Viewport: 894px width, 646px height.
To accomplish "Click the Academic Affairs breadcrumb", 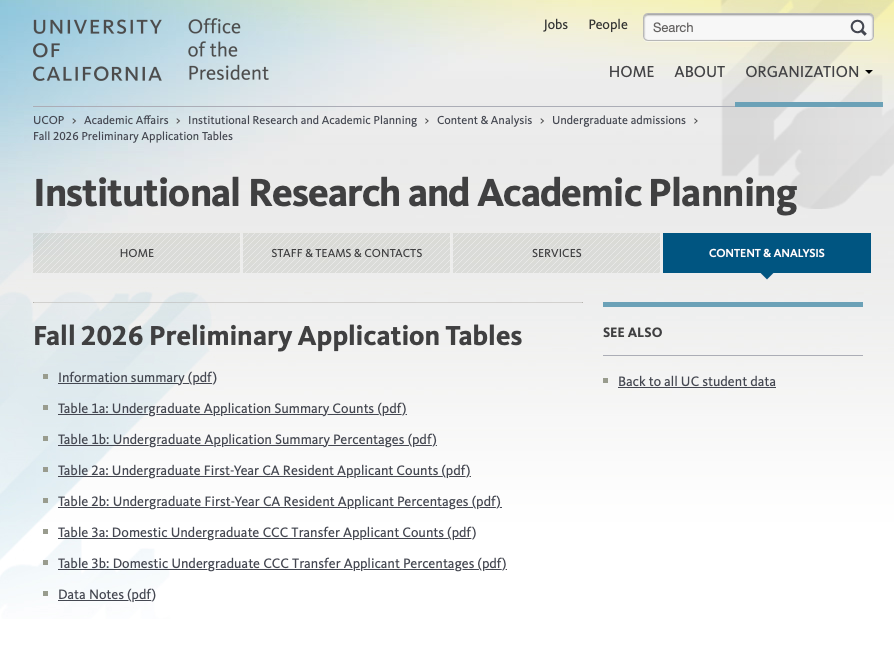I will (126, 120).
